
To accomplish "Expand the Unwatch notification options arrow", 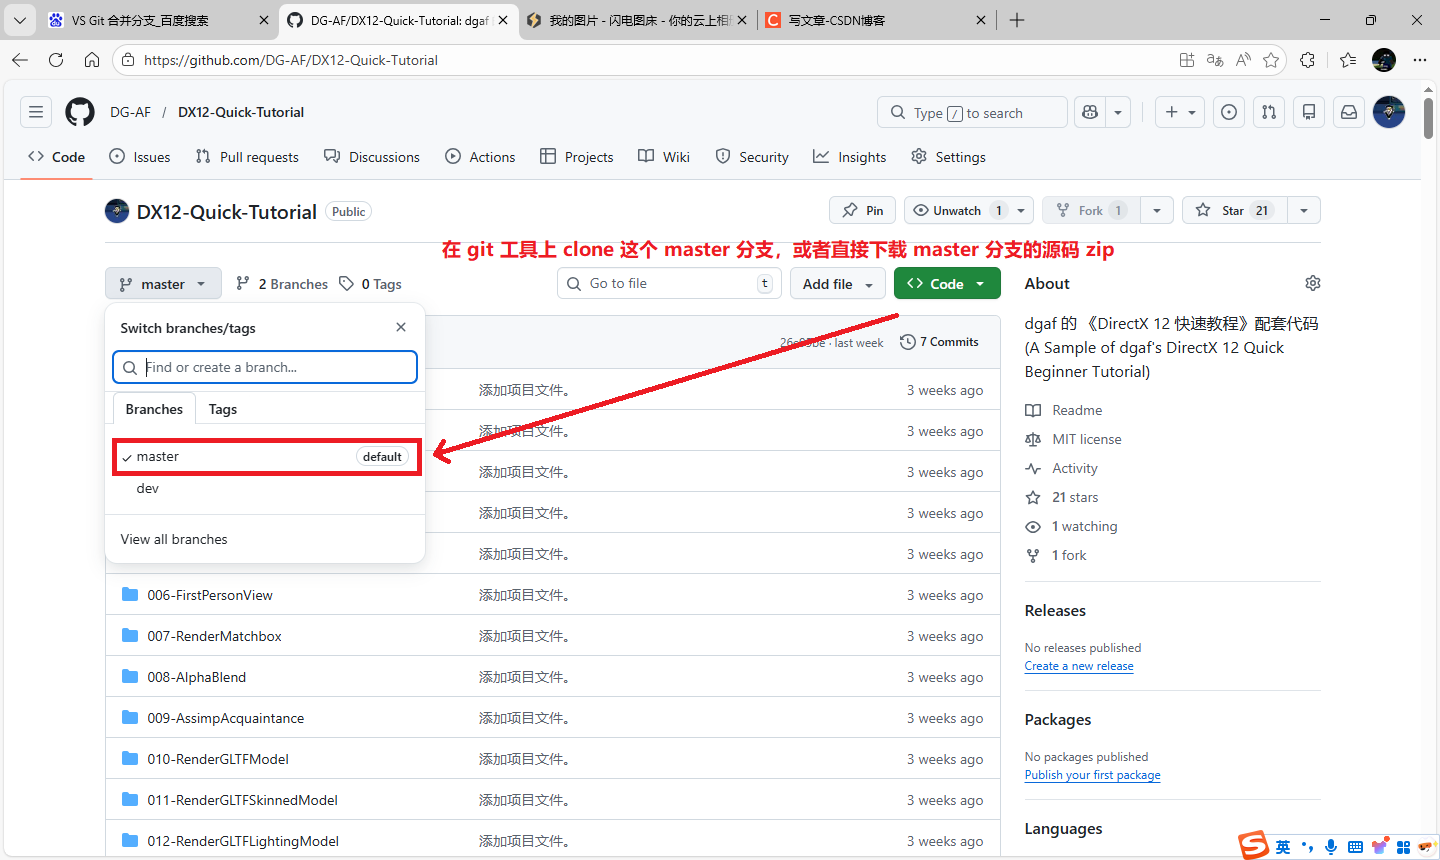I will click(x=1021, y=210).
